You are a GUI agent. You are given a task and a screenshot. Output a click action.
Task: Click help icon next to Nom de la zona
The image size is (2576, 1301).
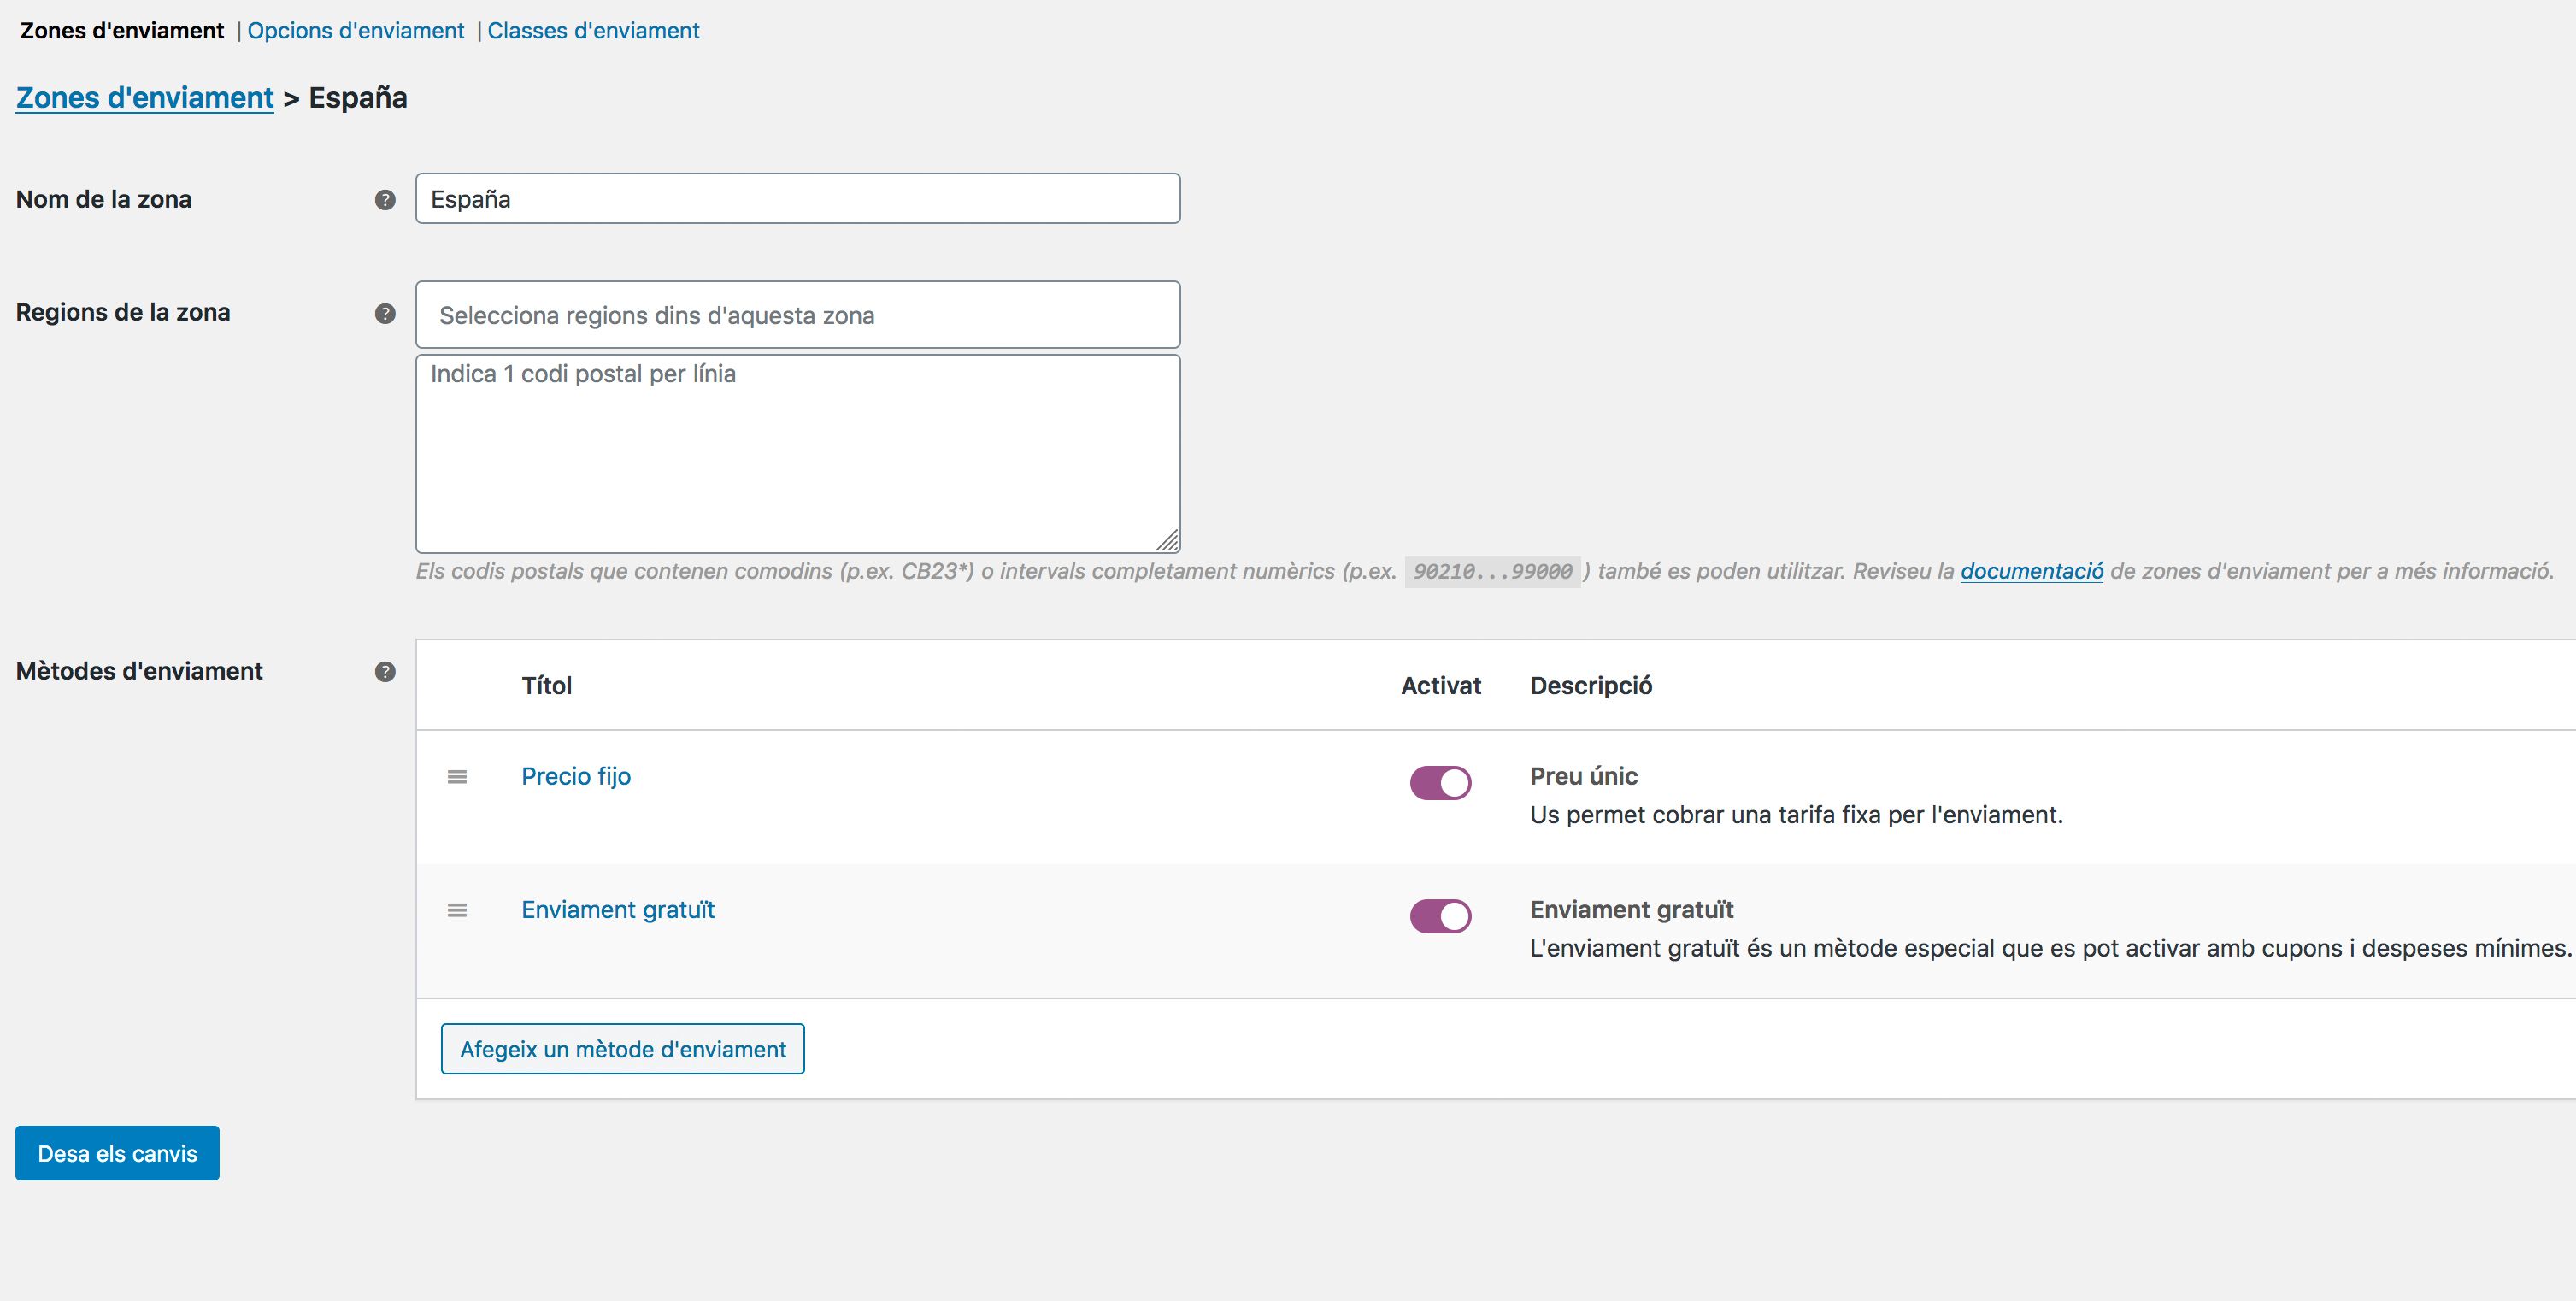click(x=385, y=200)
